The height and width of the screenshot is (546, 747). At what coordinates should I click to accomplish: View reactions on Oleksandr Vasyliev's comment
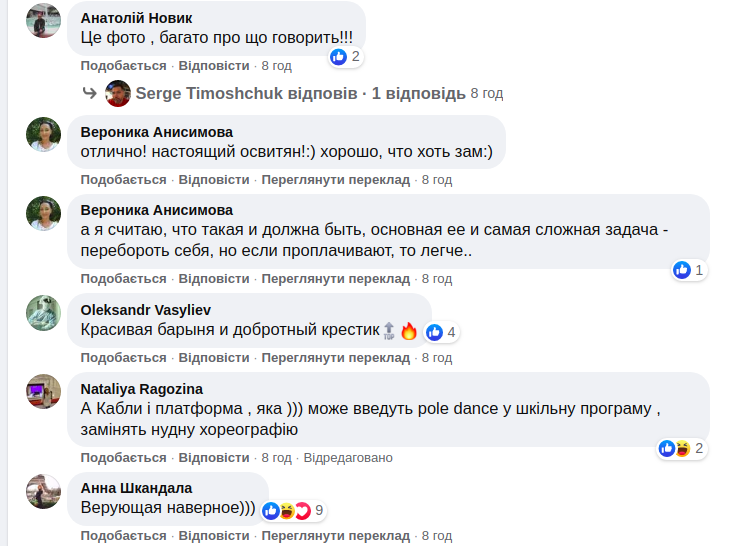pyautogui.click(x=441, y=332)
